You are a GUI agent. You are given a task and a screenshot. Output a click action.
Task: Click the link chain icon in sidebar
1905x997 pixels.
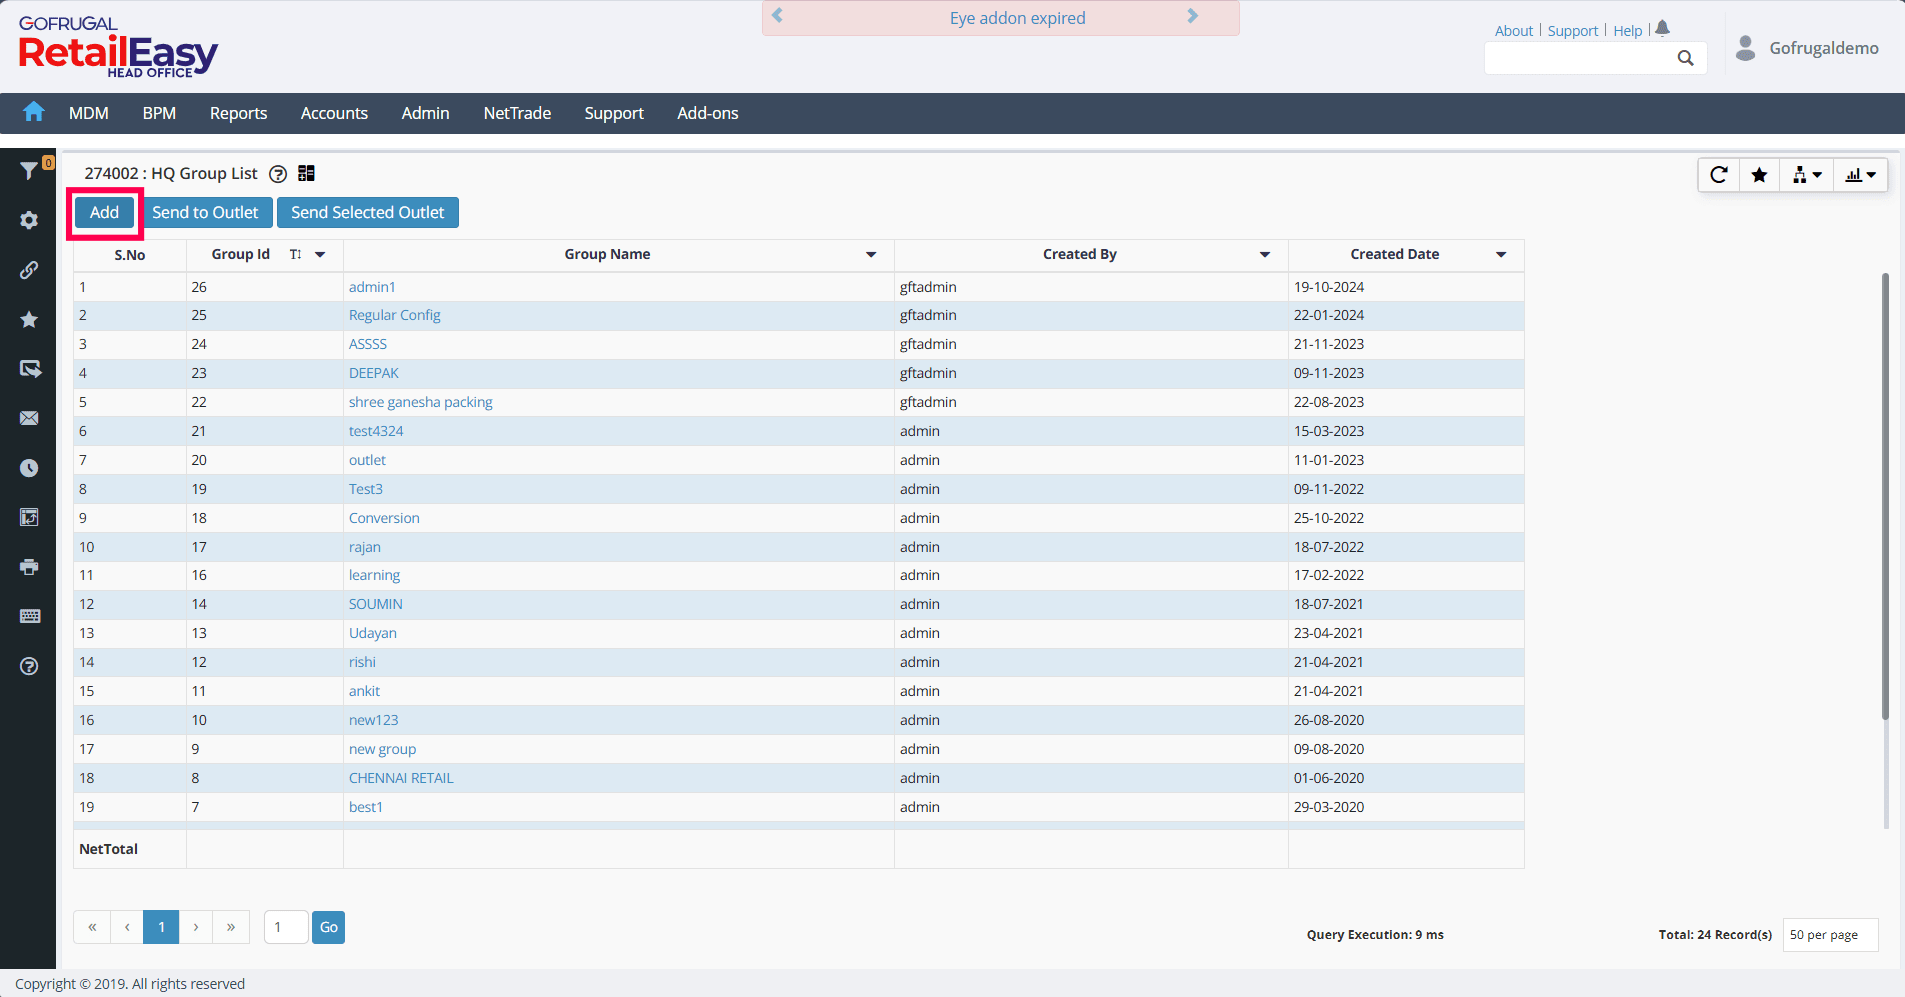click(x=29, y=270)
